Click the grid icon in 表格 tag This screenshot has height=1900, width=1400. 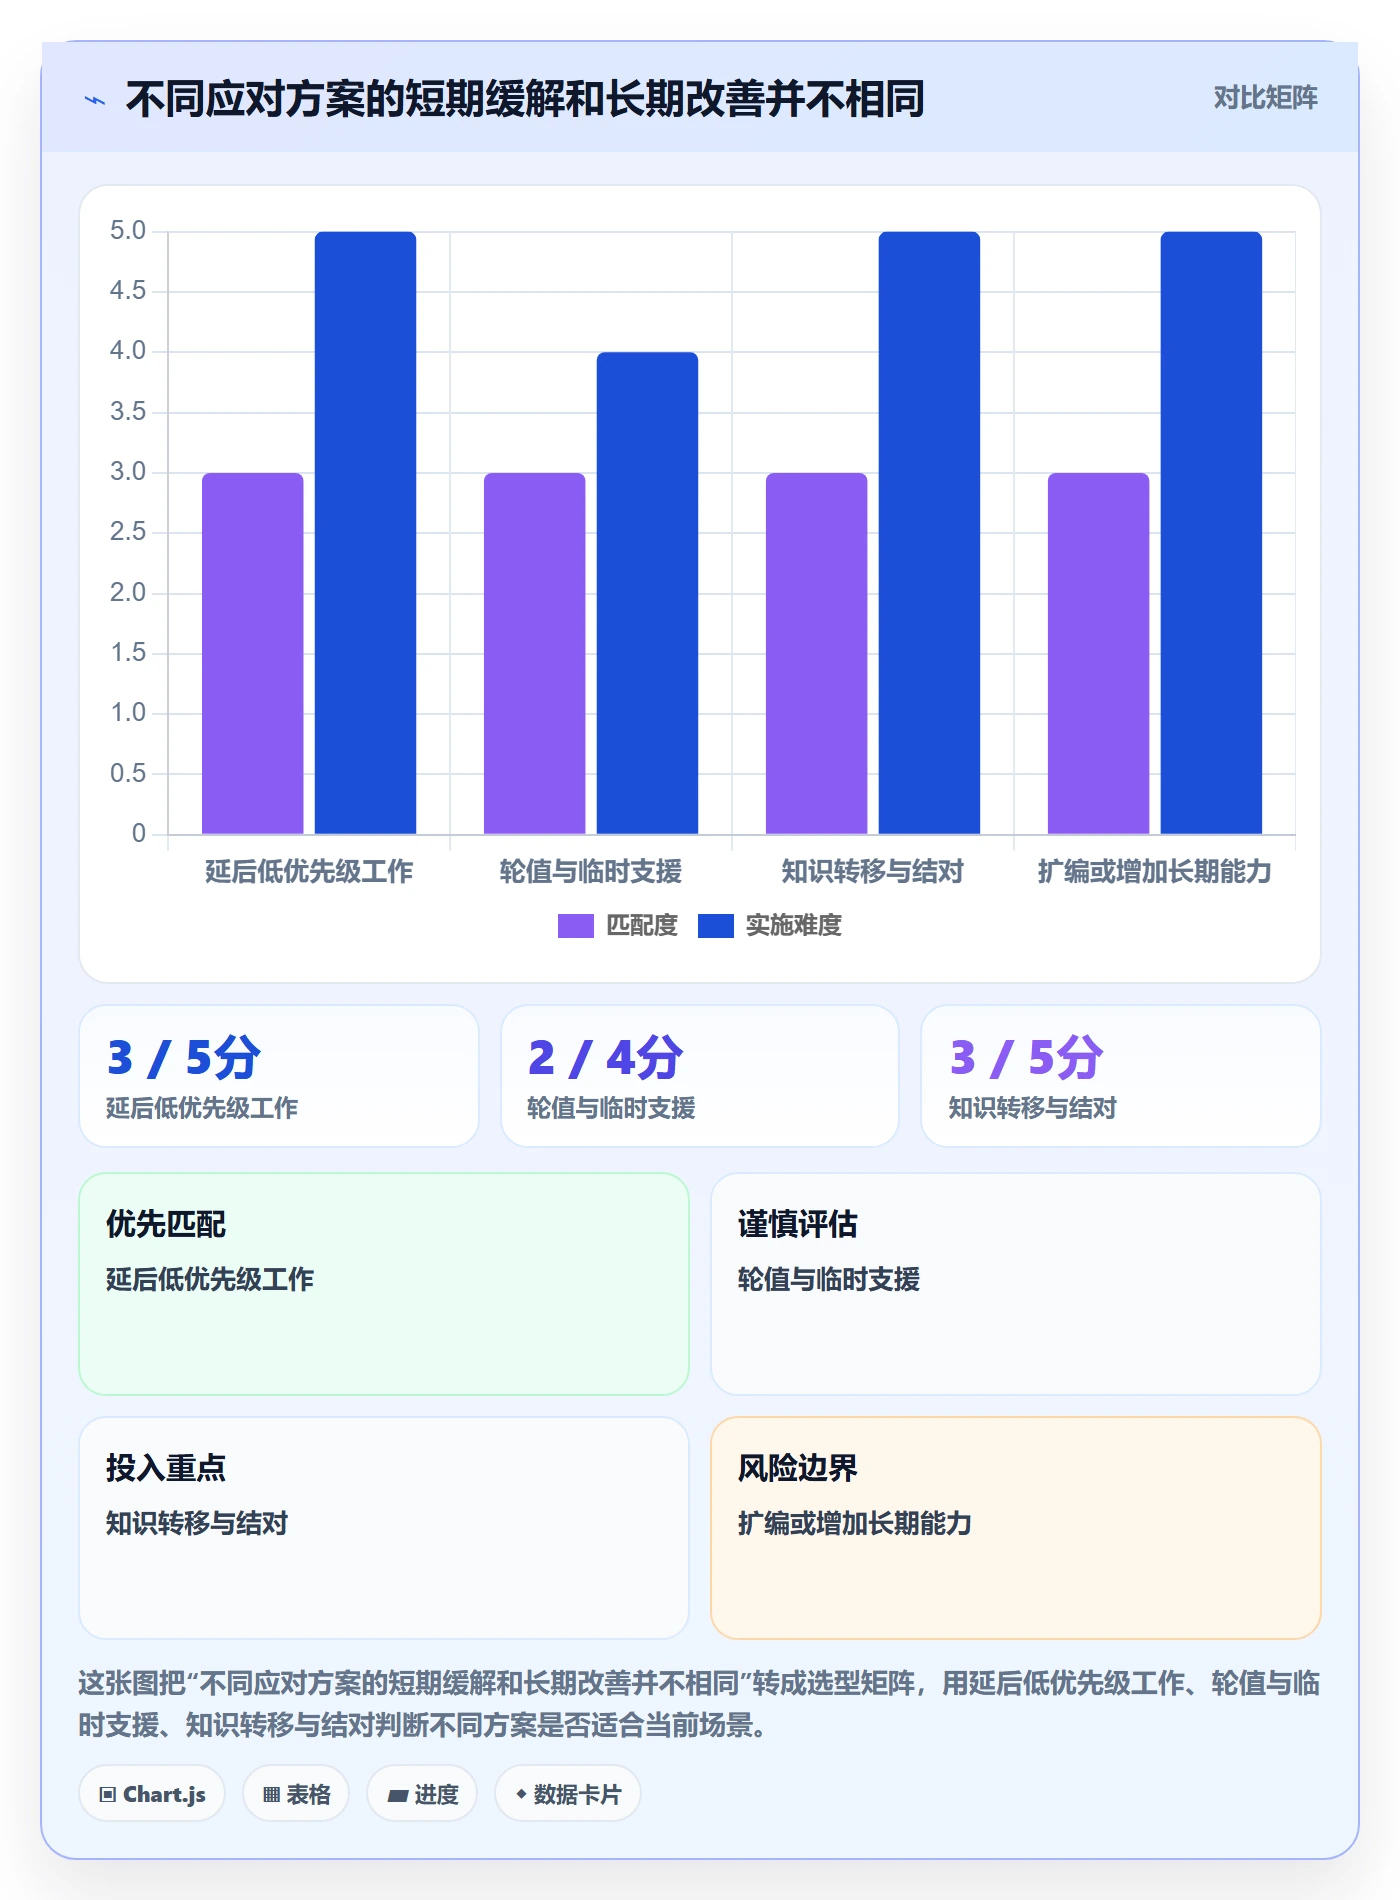pyautogui.click(x=272, y=1795)
